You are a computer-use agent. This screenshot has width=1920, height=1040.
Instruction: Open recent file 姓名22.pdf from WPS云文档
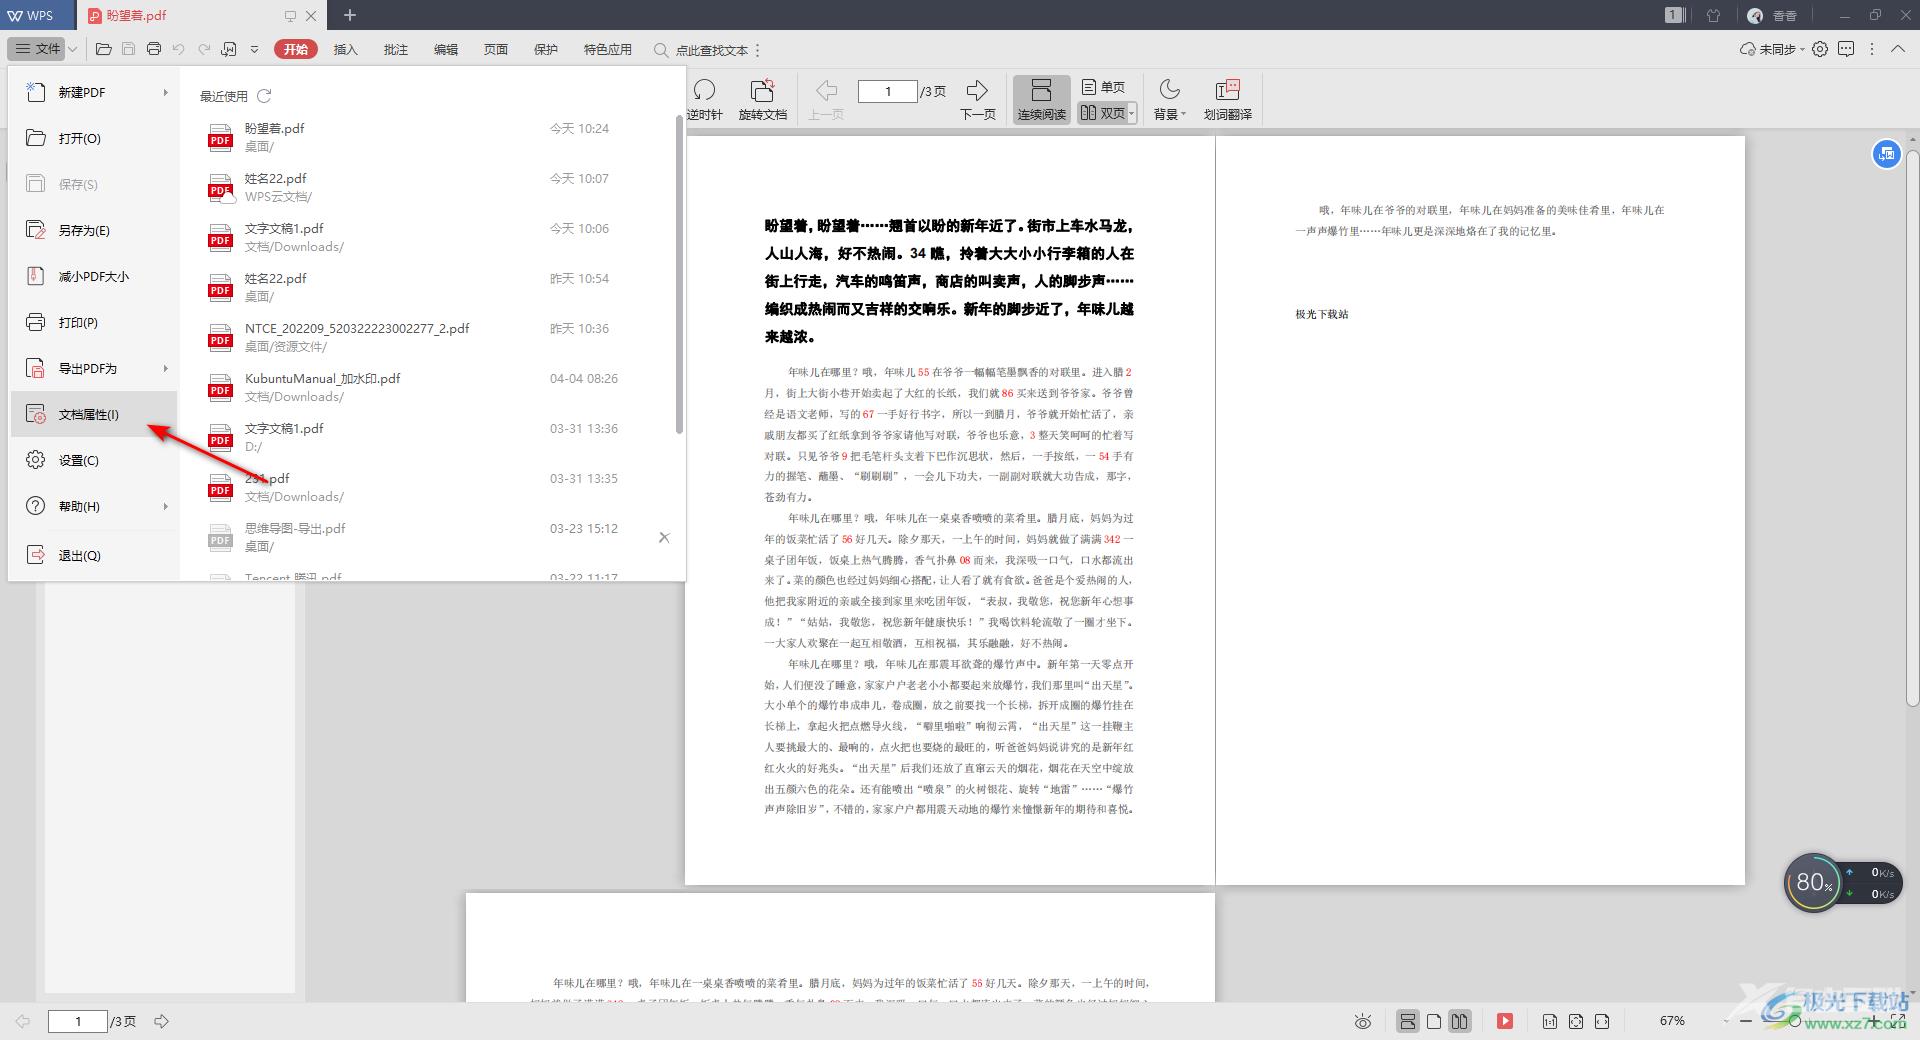point(430,187)
